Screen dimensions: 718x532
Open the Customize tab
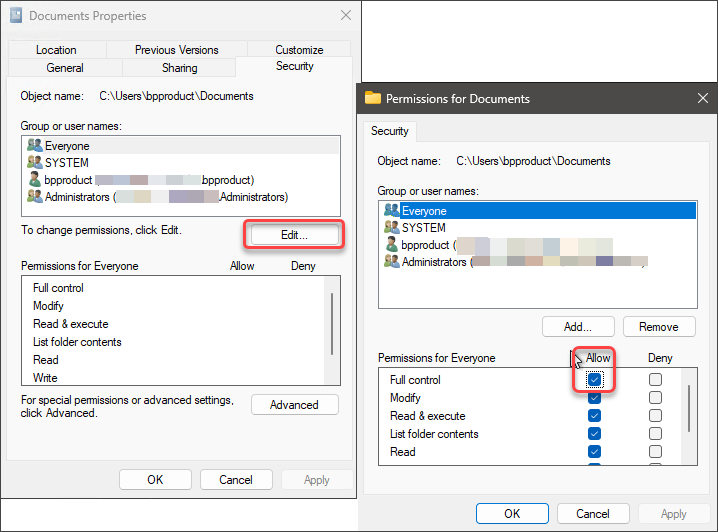tap(299, 49)
